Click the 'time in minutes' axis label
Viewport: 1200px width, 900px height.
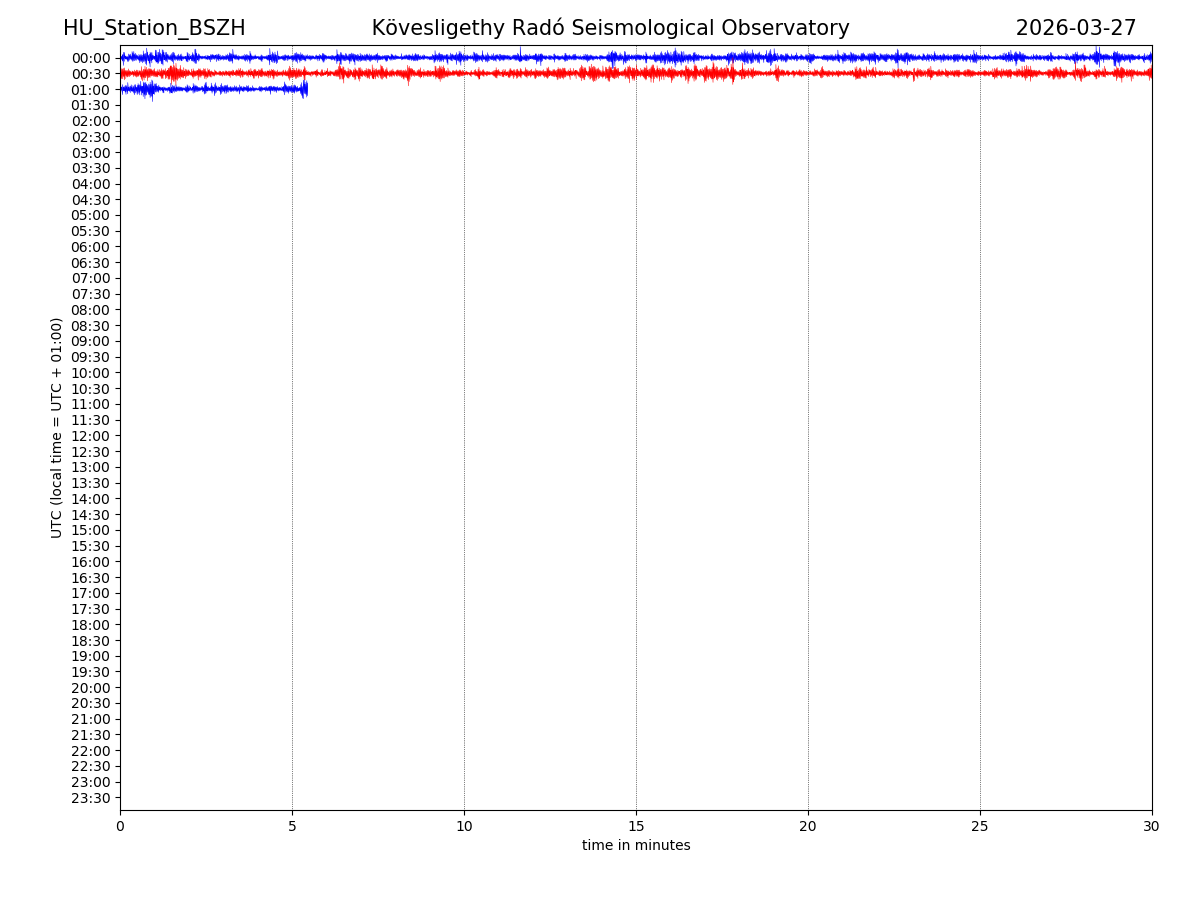[636, 846]
